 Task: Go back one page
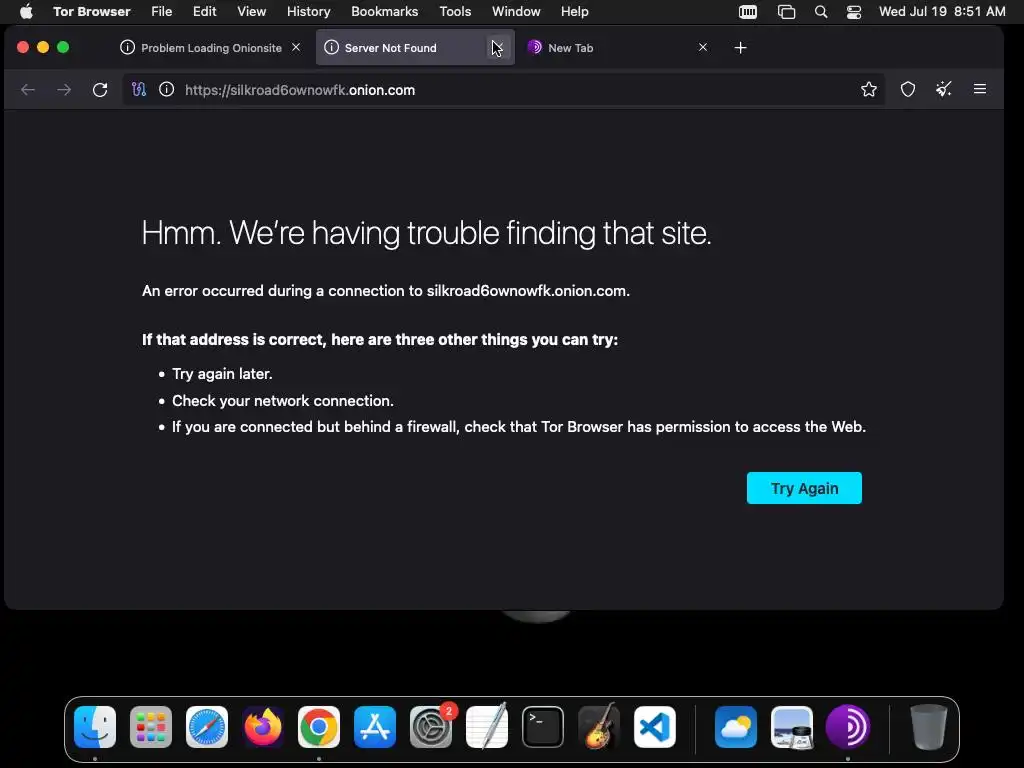[x=27, y=89]
